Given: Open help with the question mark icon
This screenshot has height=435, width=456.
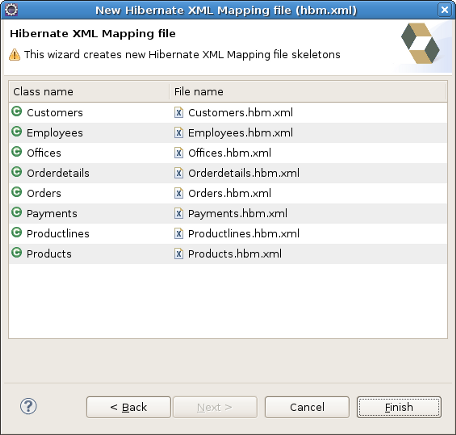Looking at the screenshot, I should [x=28, y=406].
